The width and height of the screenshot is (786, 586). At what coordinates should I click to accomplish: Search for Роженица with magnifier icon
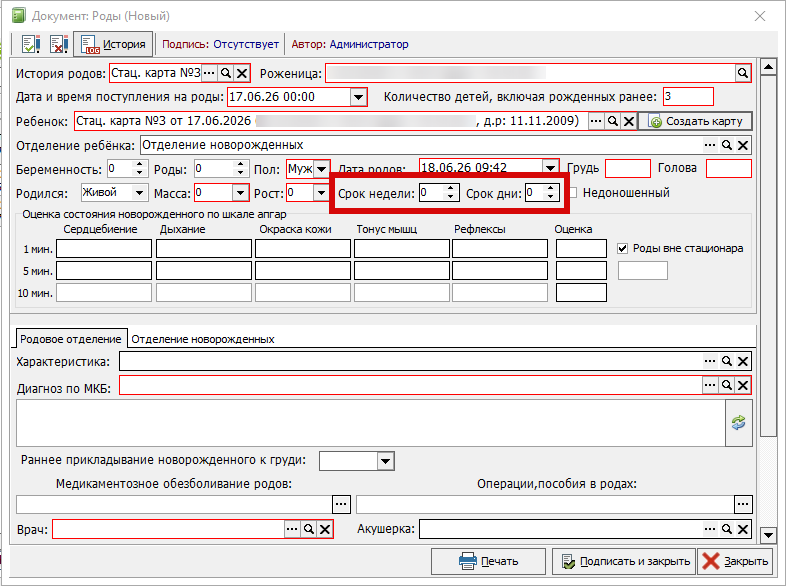pos(743,73)
